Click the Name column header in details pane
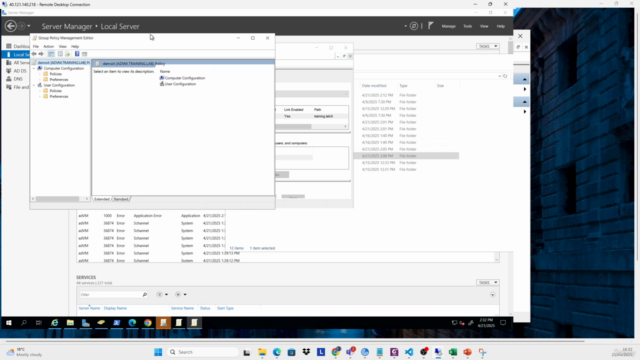Image resolution: width=640 pixels, height=360 pixels. pos(165,71)
